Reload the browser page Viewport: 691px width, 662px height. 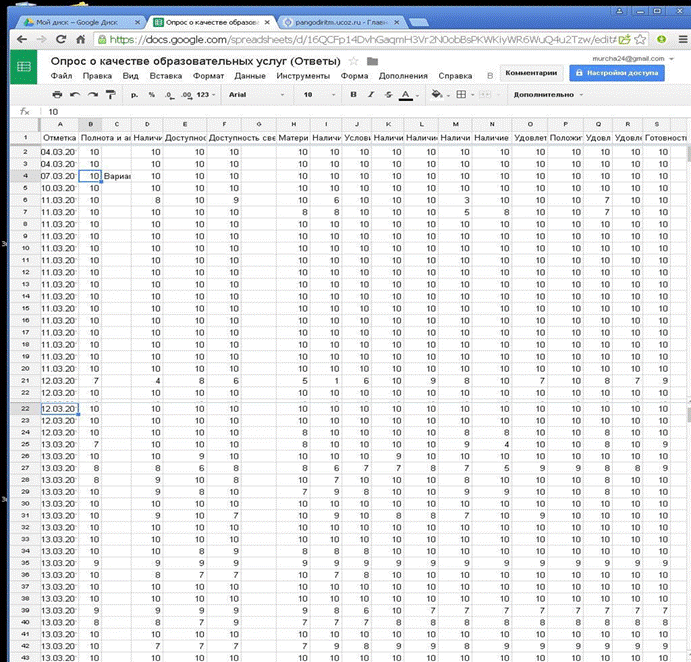click(x=61, y=39)
